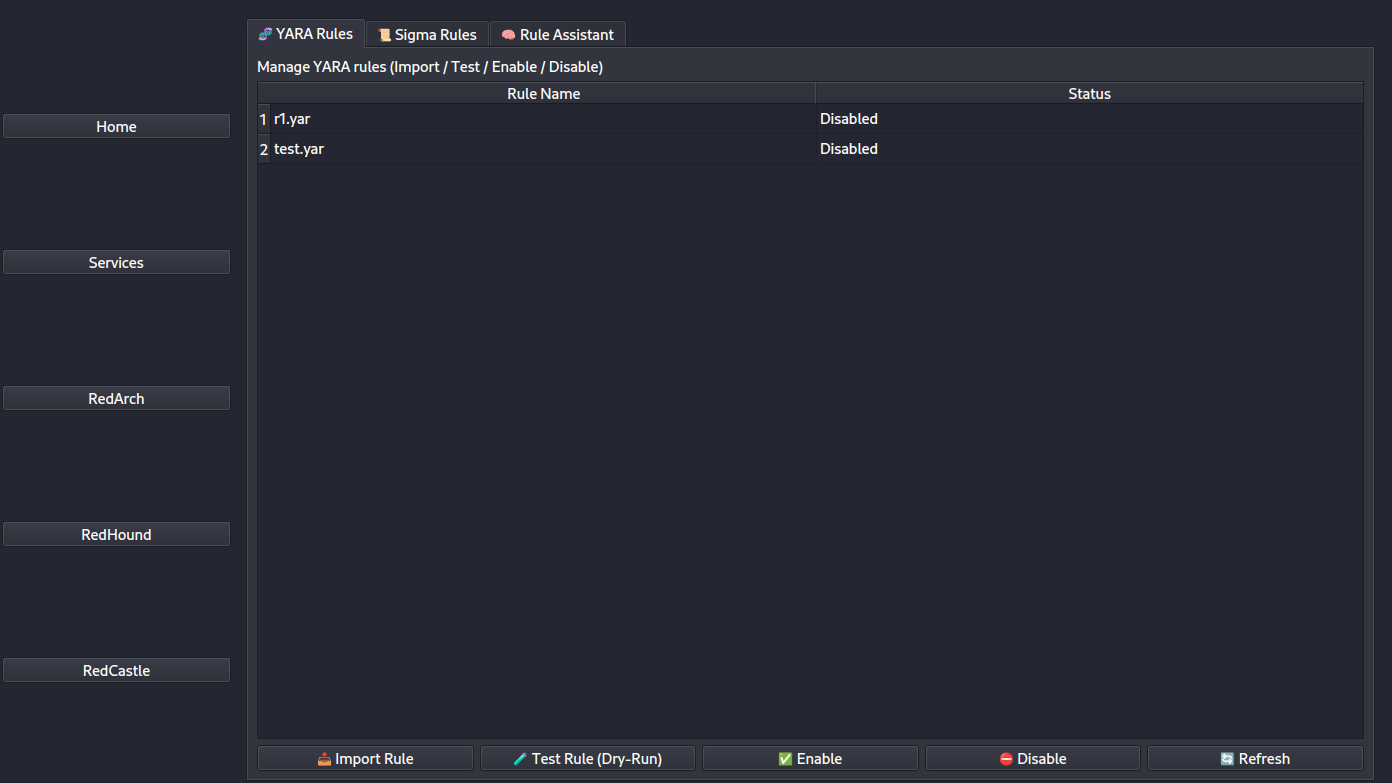Open the Services page
Screen dimensions: 1392x783
click(x=116, y=262)
